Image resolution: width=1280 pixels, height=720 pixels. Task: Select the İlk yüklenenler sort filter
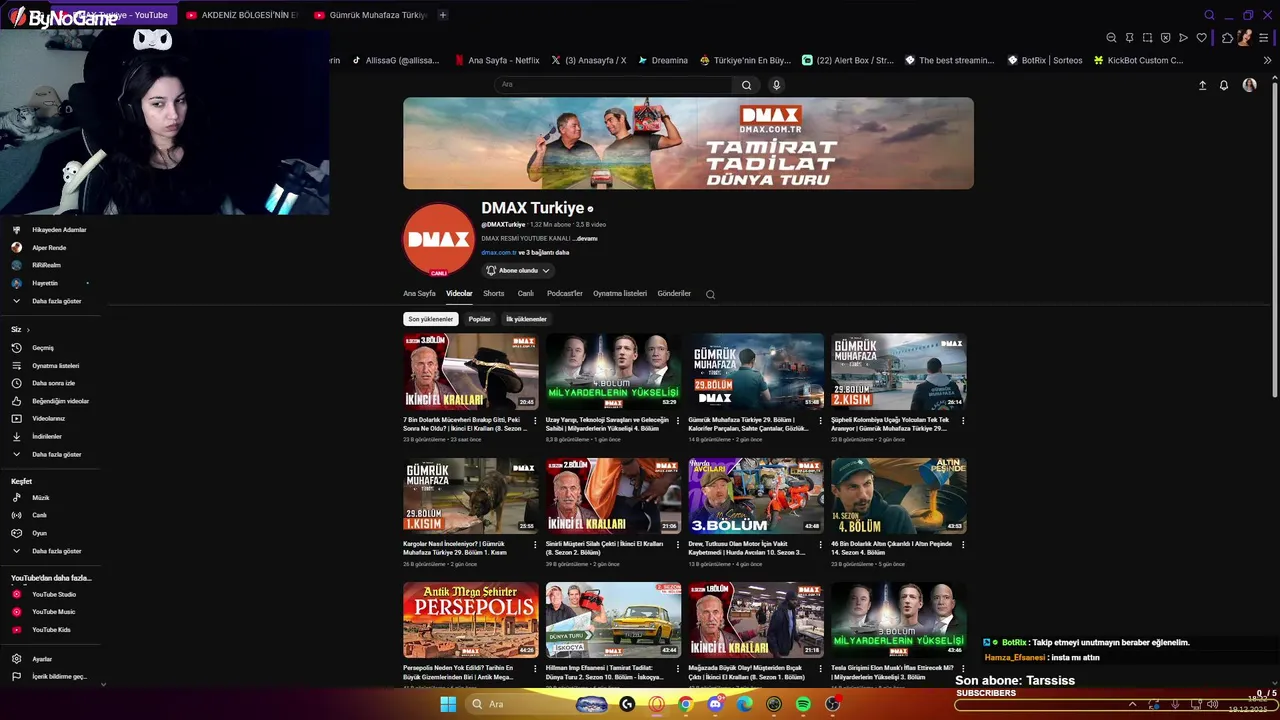[x=526, y=319]
